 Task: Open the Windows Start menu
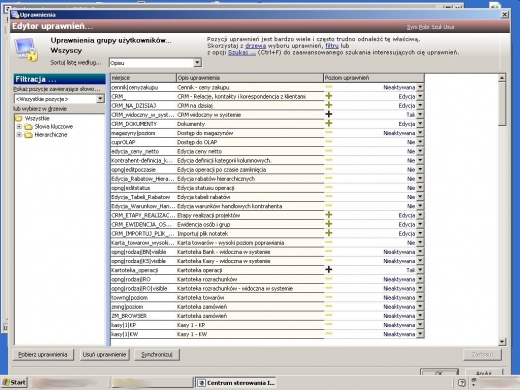14,382
